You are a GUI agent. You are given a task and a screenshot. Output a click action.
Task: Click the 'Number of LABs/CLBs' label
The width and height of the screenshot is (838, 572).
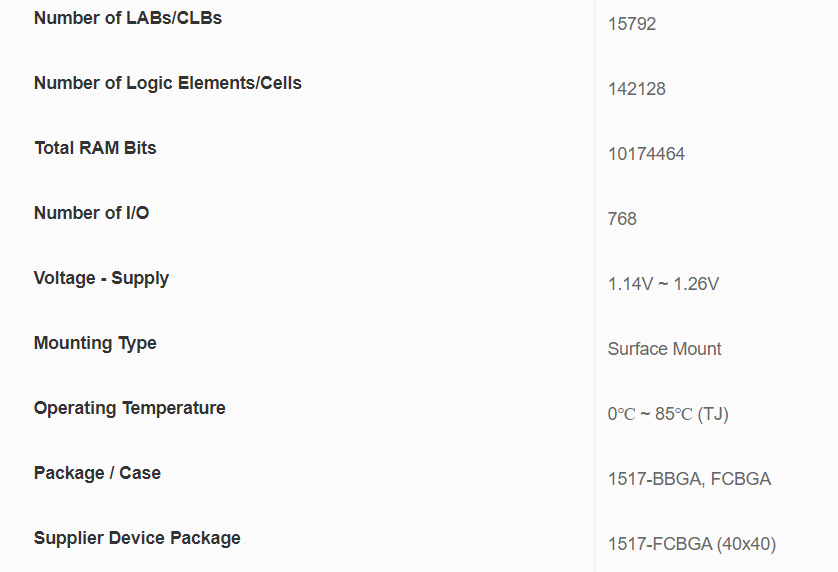pyautogui.click(x=127, y=18)
